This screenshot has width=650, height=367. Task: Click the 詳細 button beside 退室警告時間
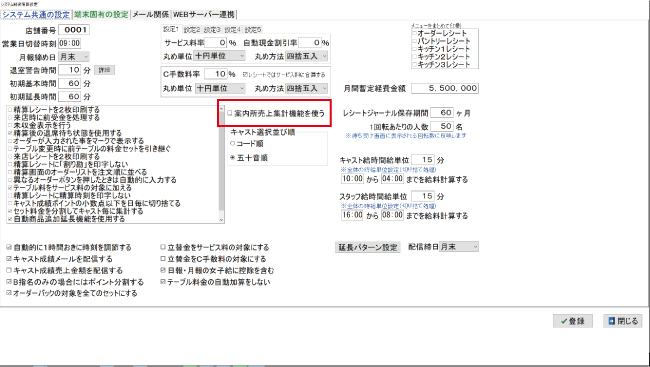104,70
